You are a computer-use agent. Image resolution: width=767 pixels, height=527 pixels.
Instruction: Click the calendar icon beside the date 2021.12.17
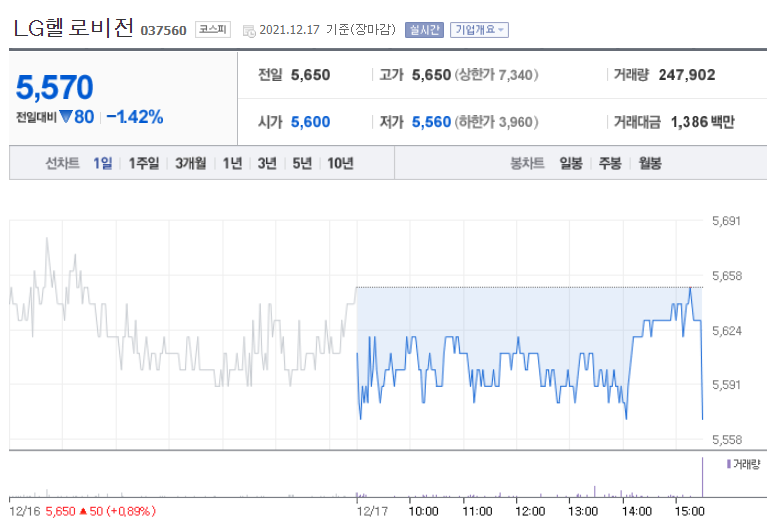coord(249,31)
